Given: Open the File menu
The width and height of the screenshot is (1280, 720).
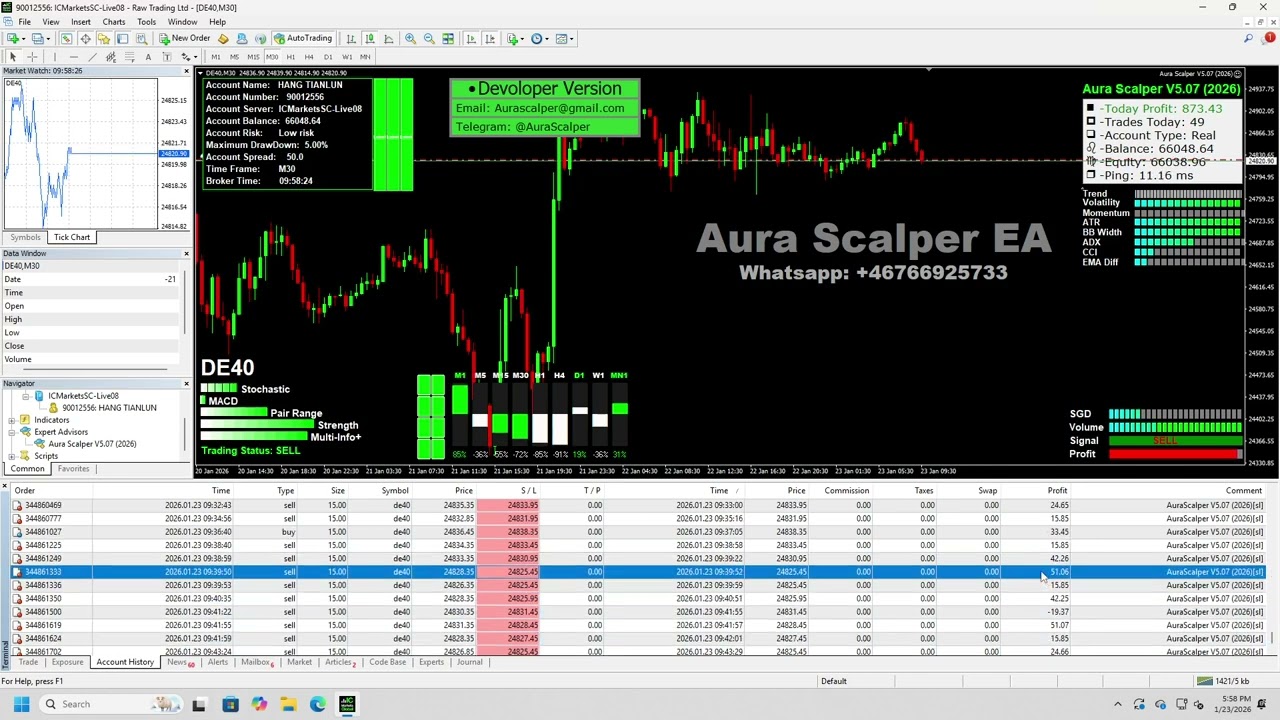Looking at the screenshot, I should [24, 21].
